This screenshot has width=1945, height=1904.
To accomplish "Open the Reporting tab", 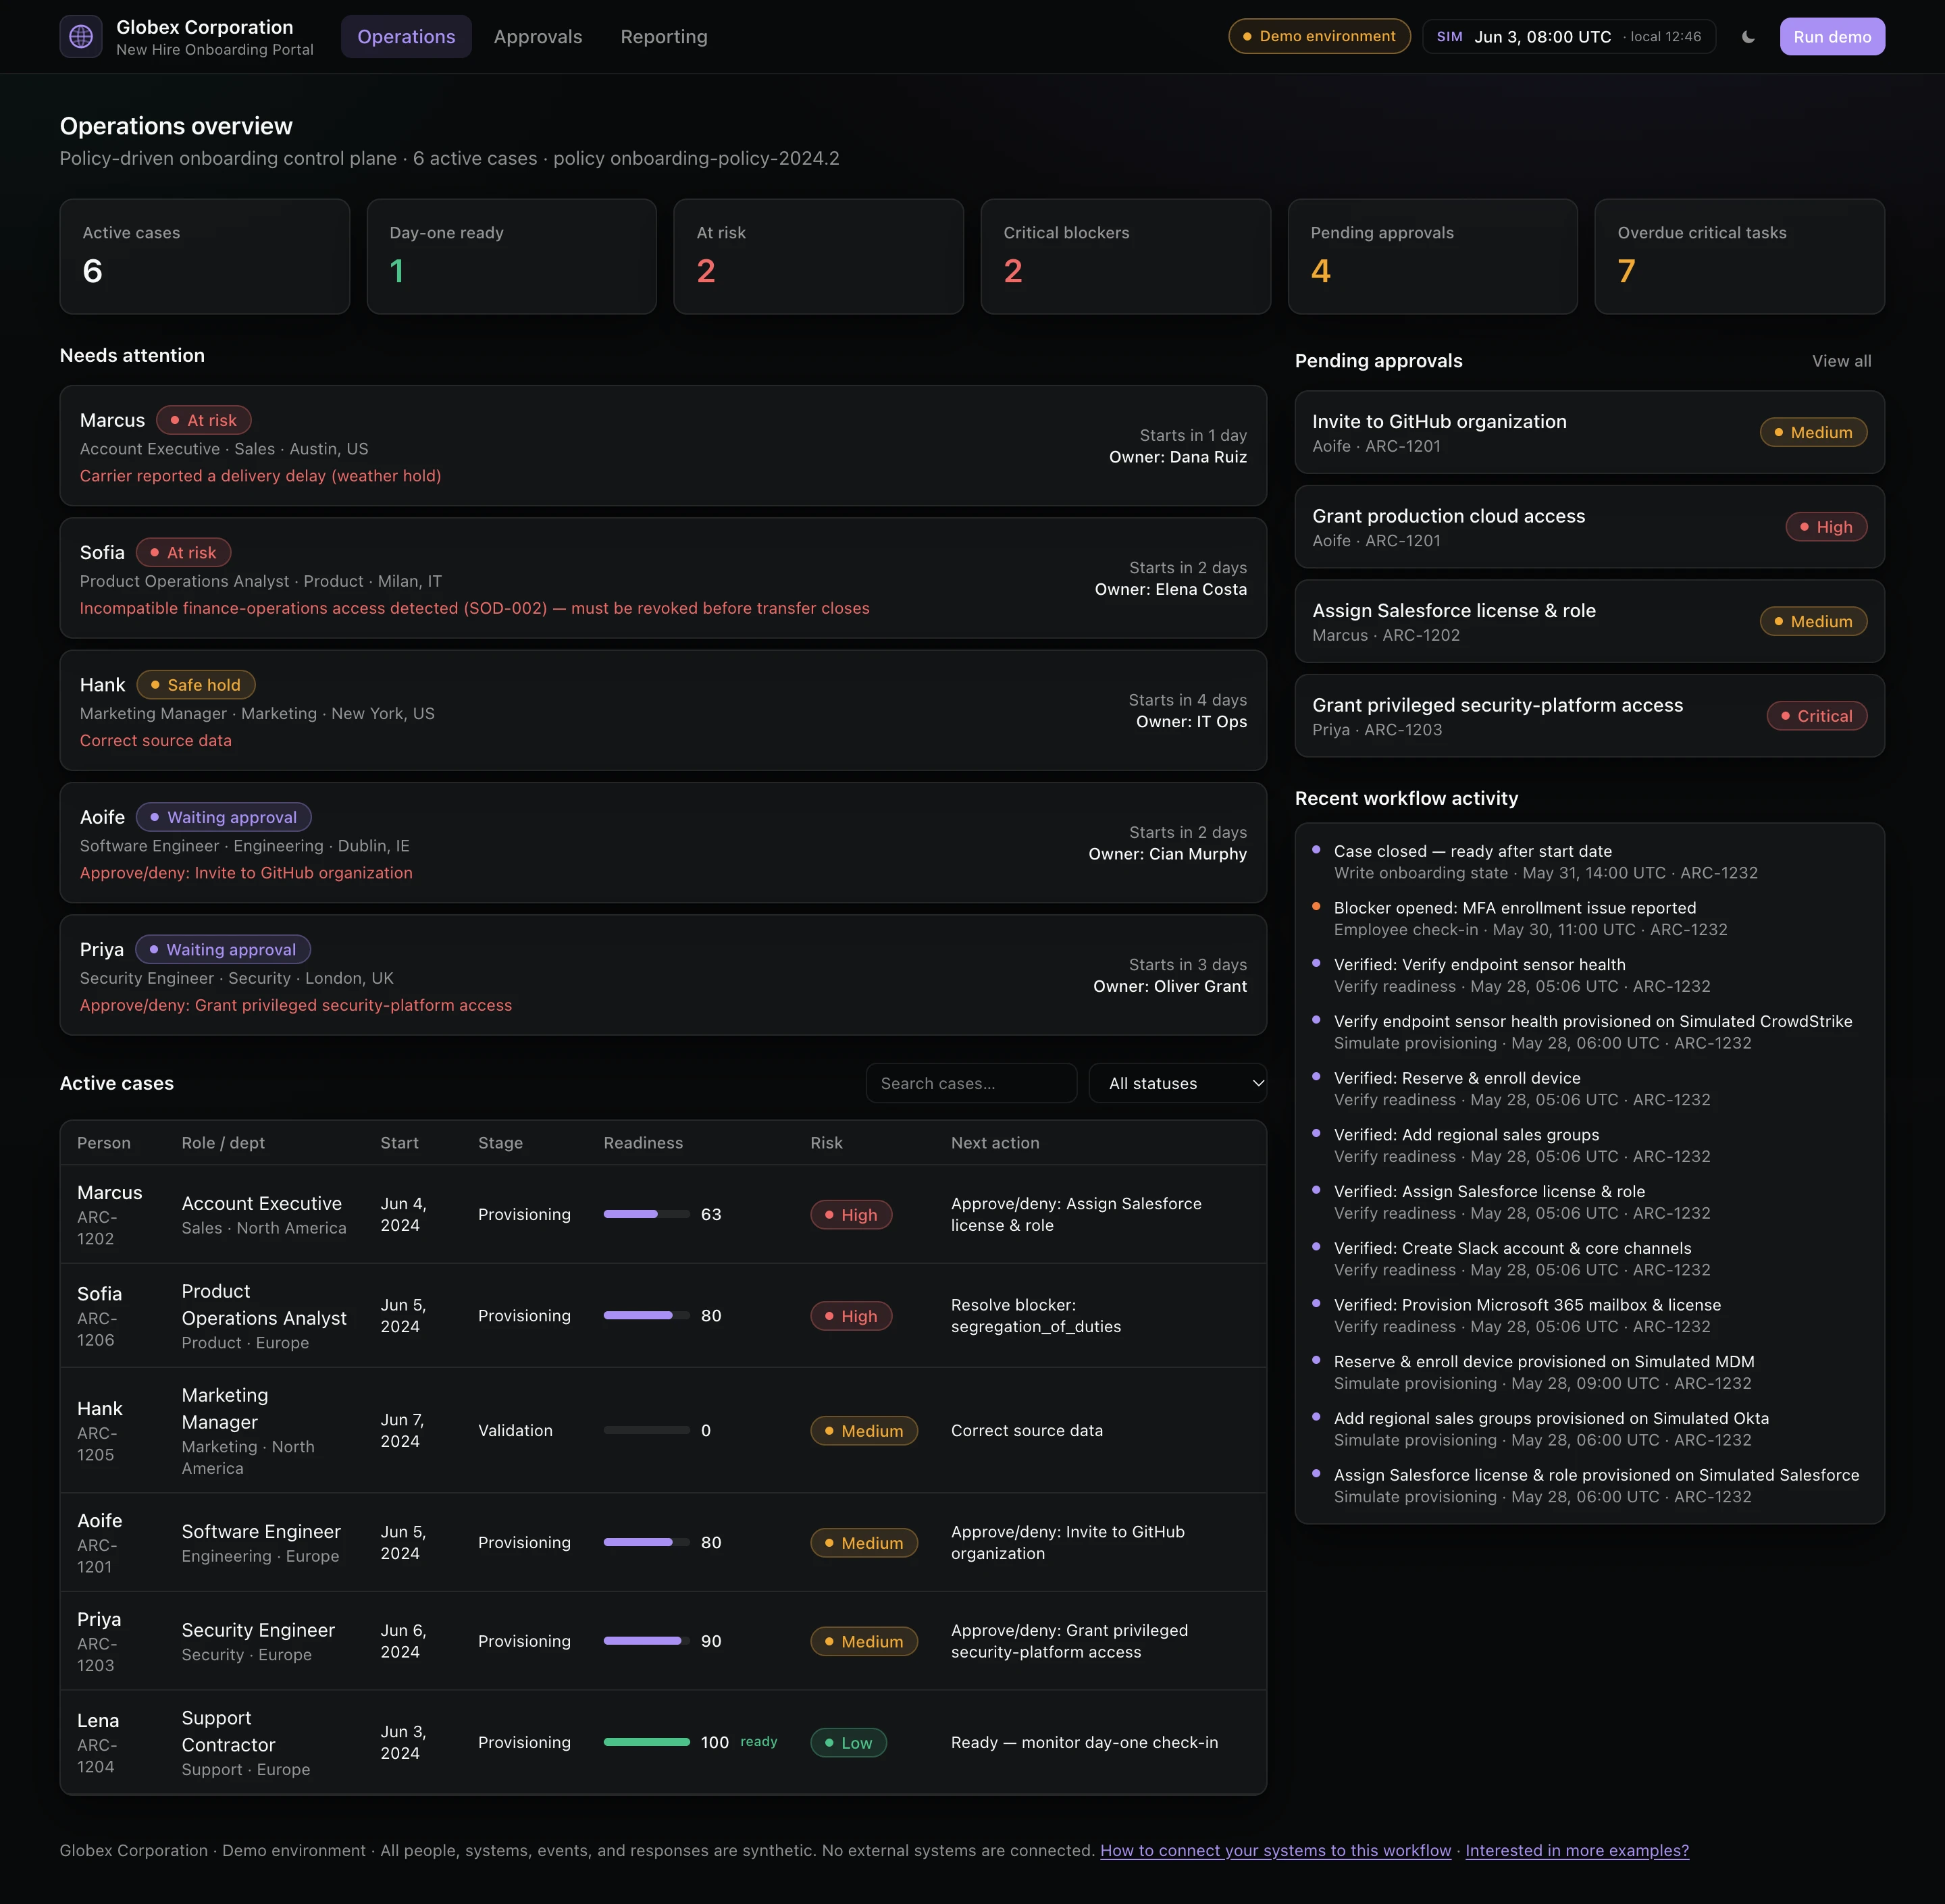I will [x=664, y=37].
